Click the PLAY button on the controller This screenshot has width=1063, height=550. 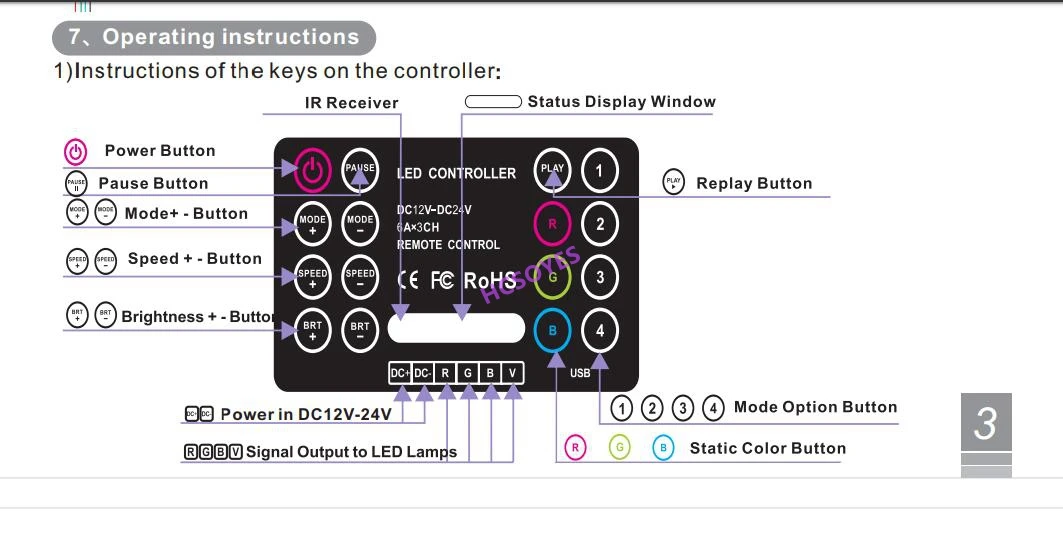point(553,170)
